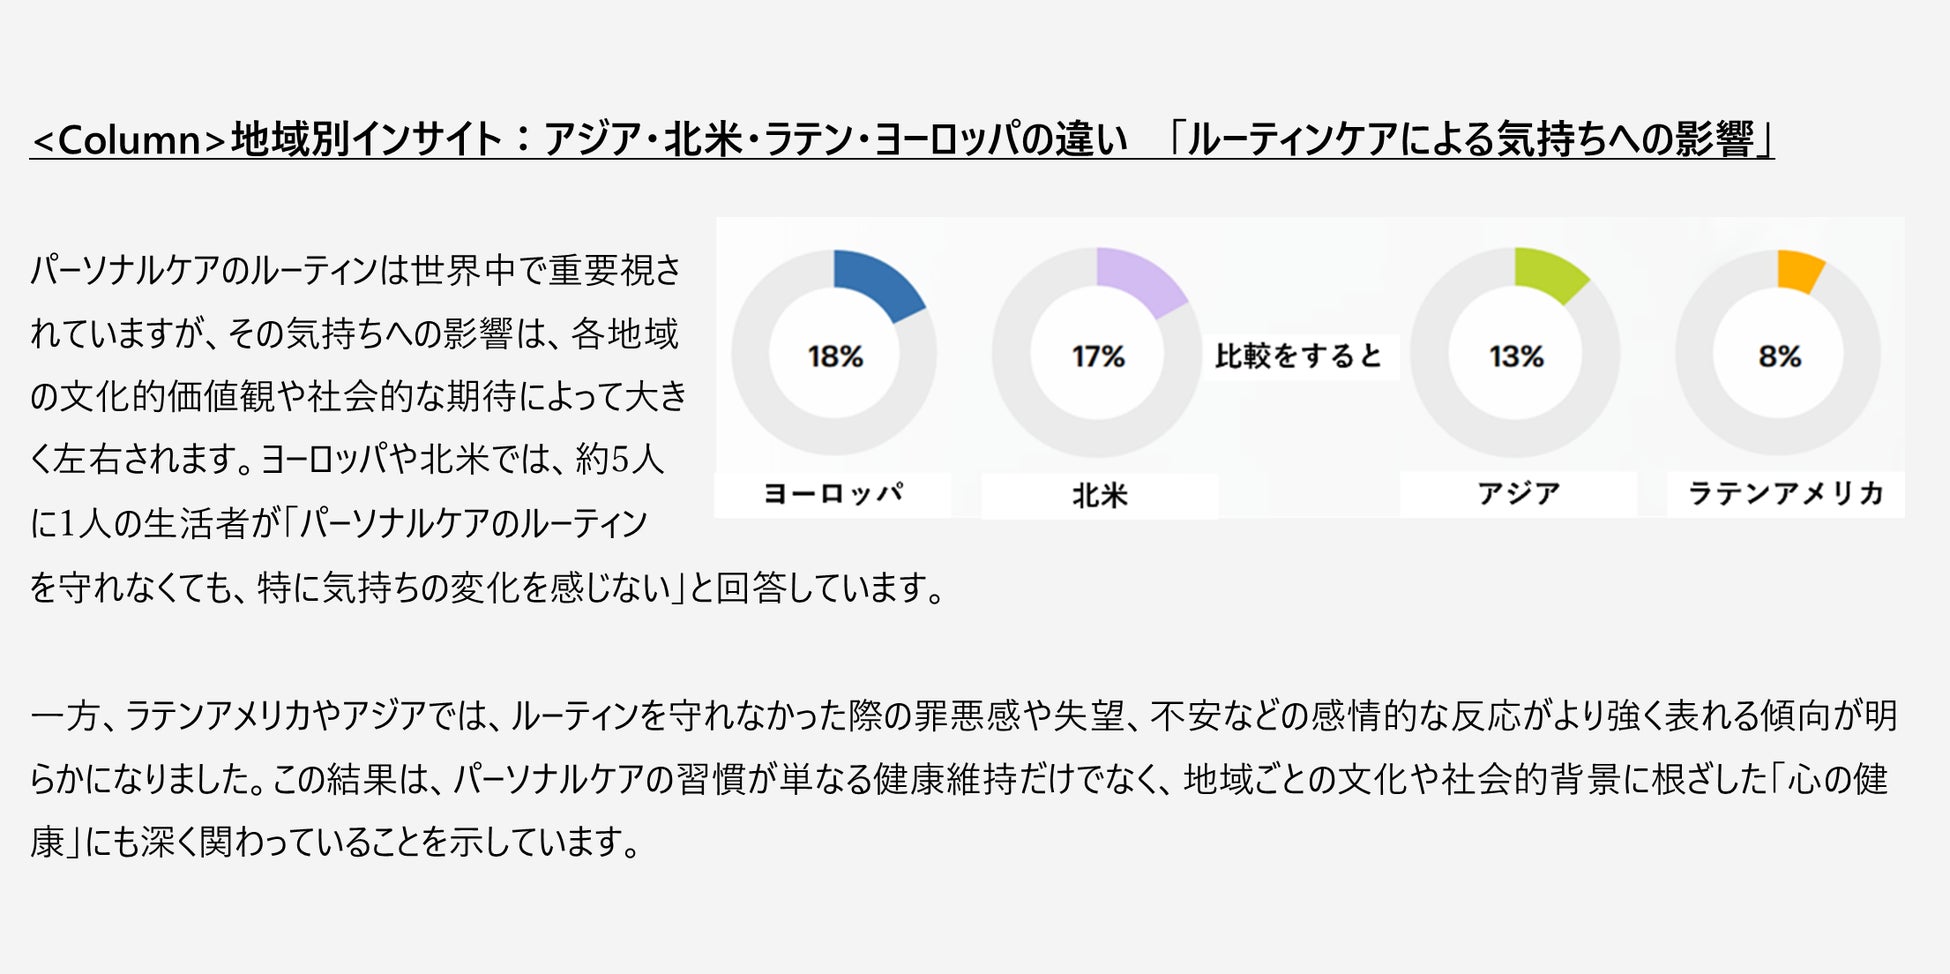Click the 17% value in the donut
Viewport: 1950px width, 974px height.
pyautogui.click(x=1098, y=356)
